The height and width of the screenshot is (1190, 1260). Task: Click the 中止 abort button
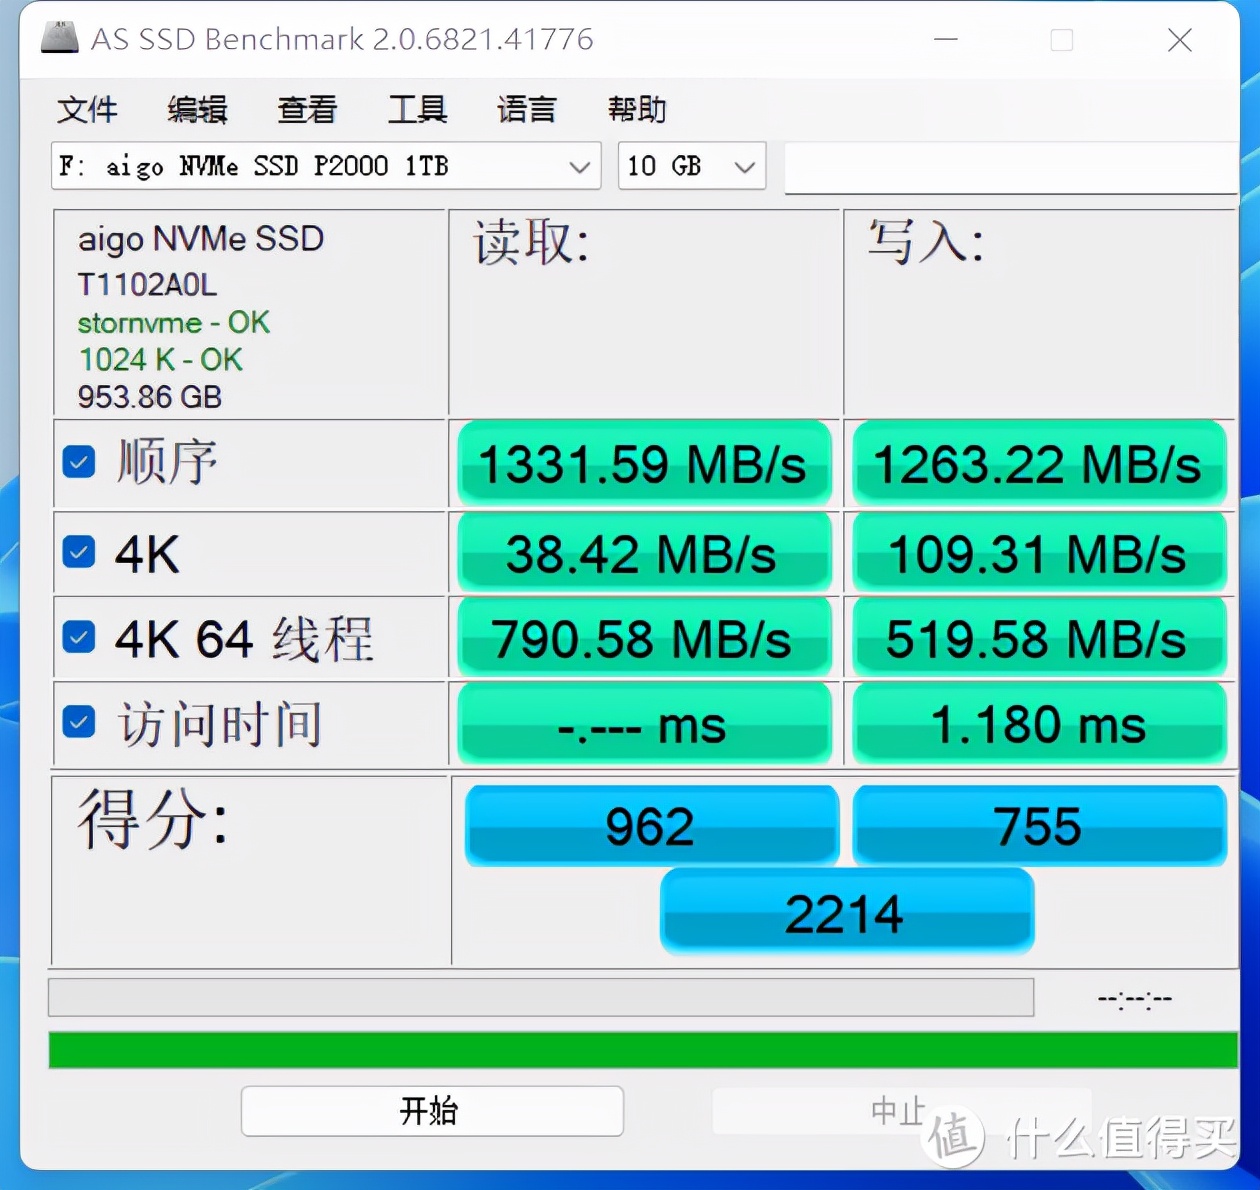(x=899, y=1111)
